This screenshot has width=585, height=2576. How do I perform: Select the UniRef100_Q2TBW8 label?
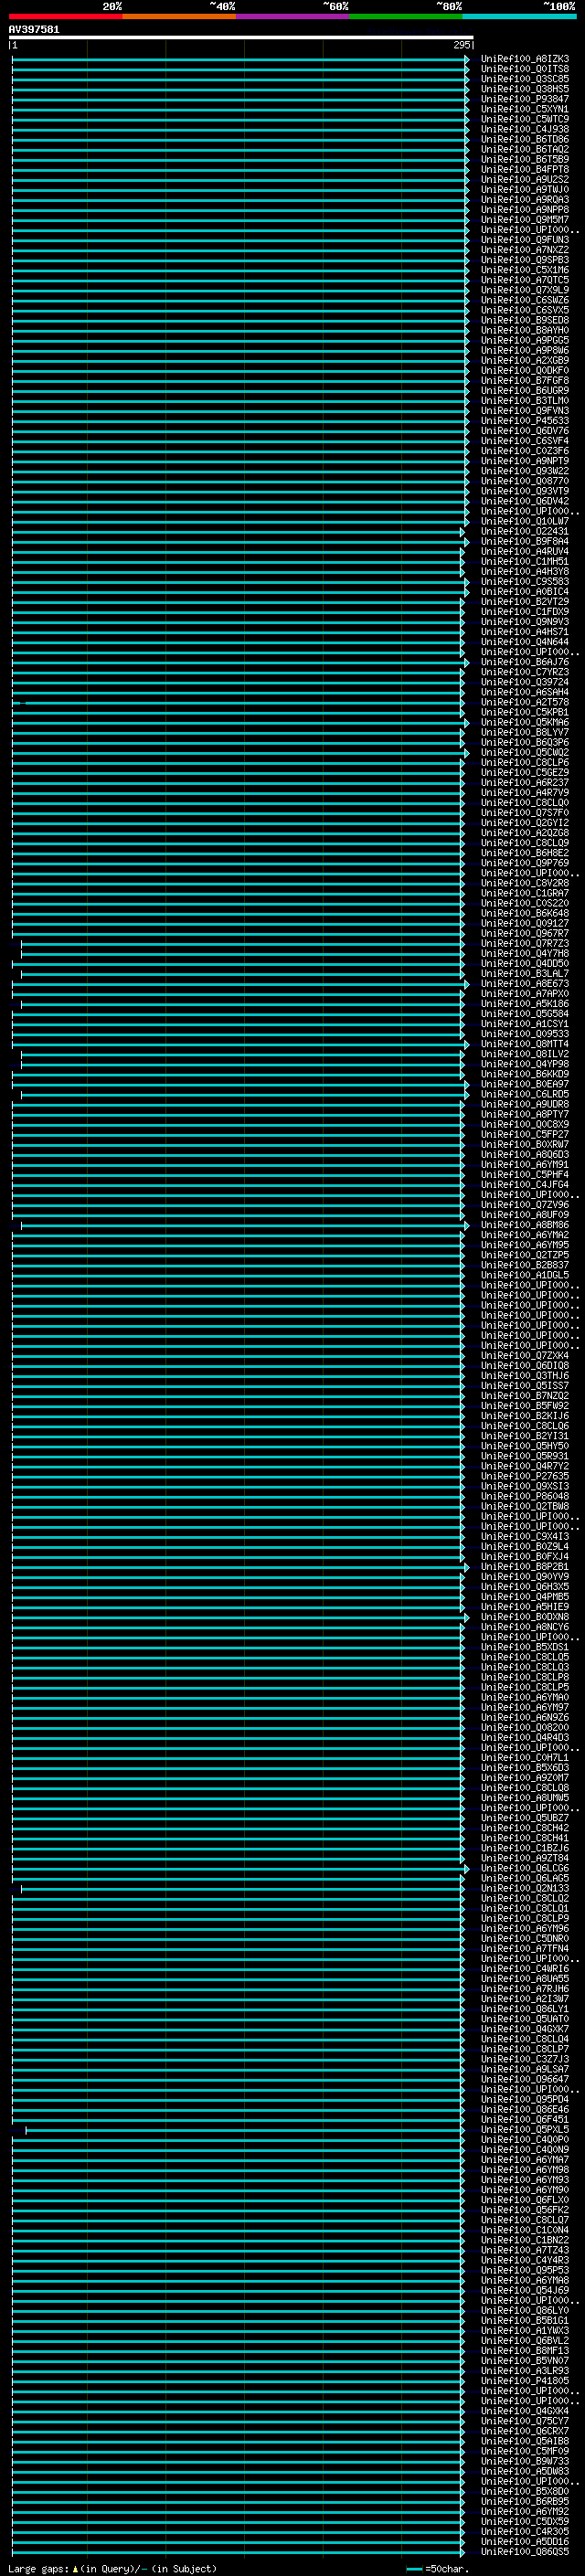click(525, 1506)
